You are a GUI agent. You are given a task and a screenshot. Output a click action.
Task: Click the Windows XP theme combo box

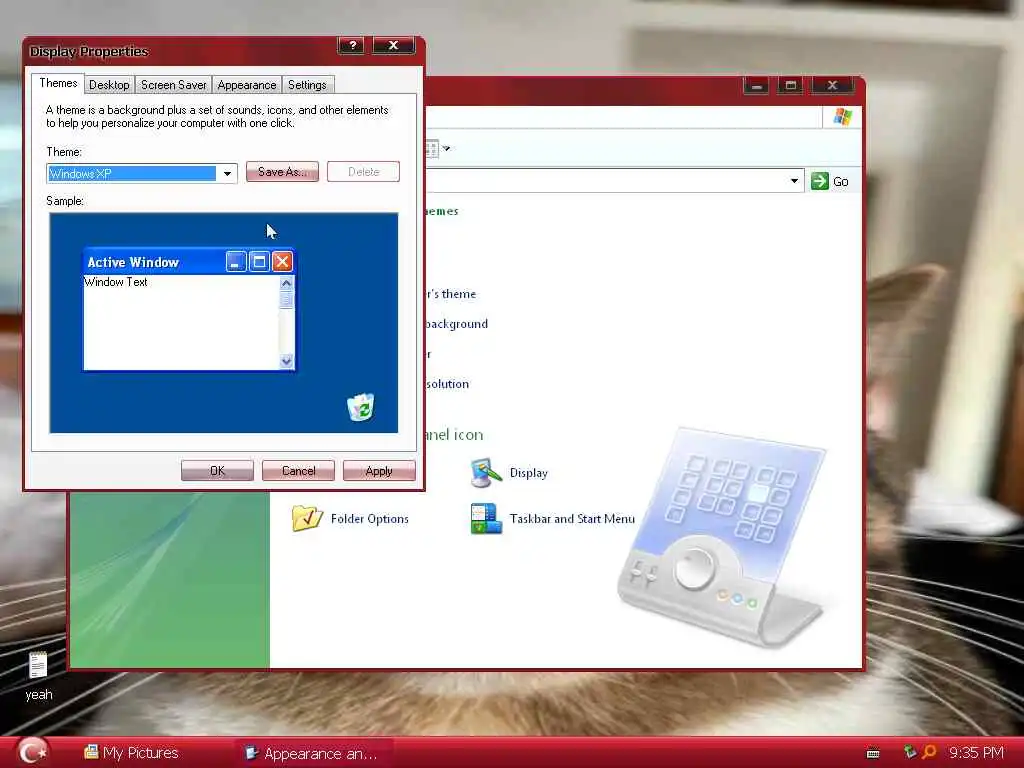[142, 174]
